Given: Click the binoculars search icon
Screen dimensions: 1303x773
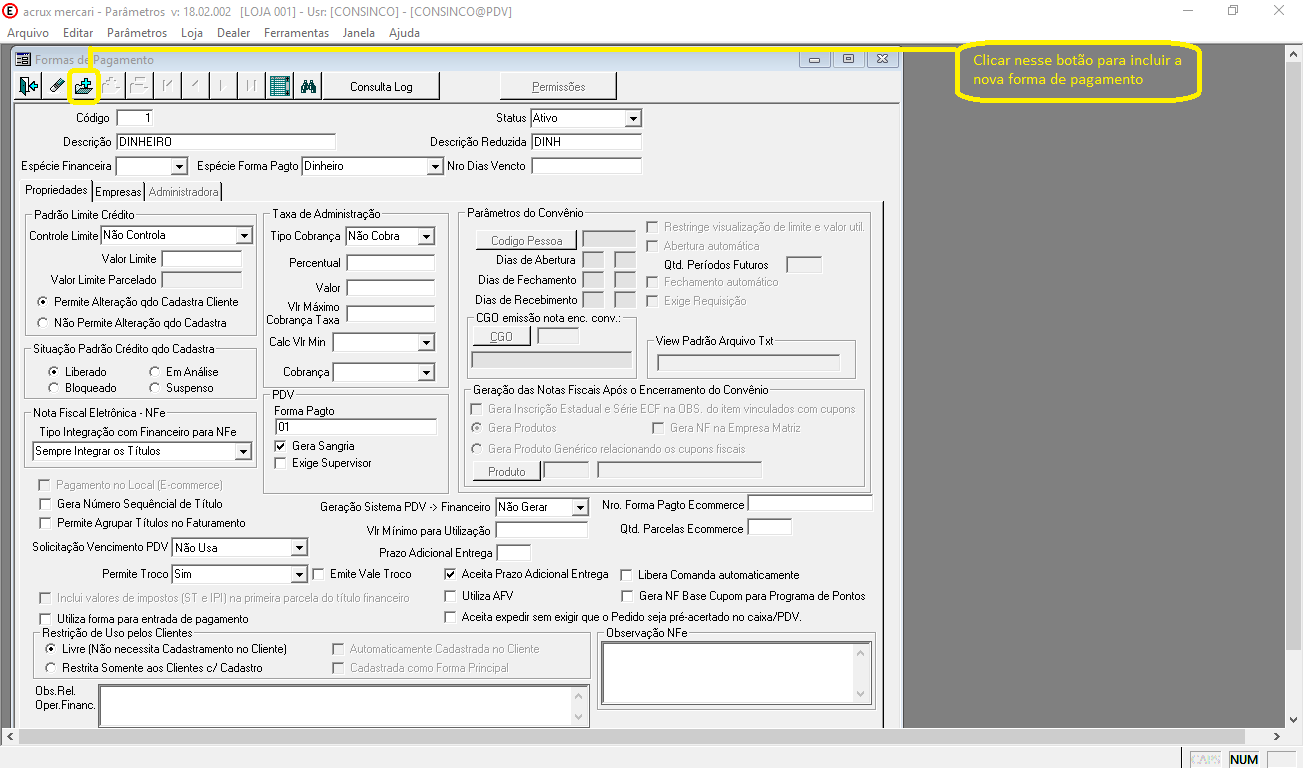Looking at the screenshot, I should 308,87.
